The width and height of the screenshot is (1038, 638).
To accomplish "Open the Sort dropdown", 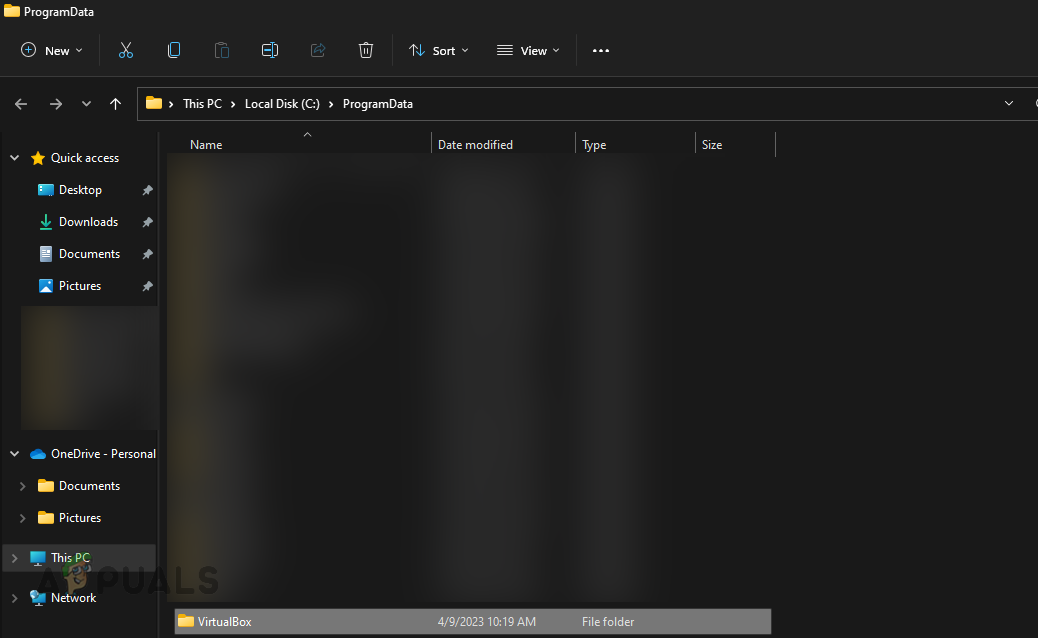I will [438, 50].
